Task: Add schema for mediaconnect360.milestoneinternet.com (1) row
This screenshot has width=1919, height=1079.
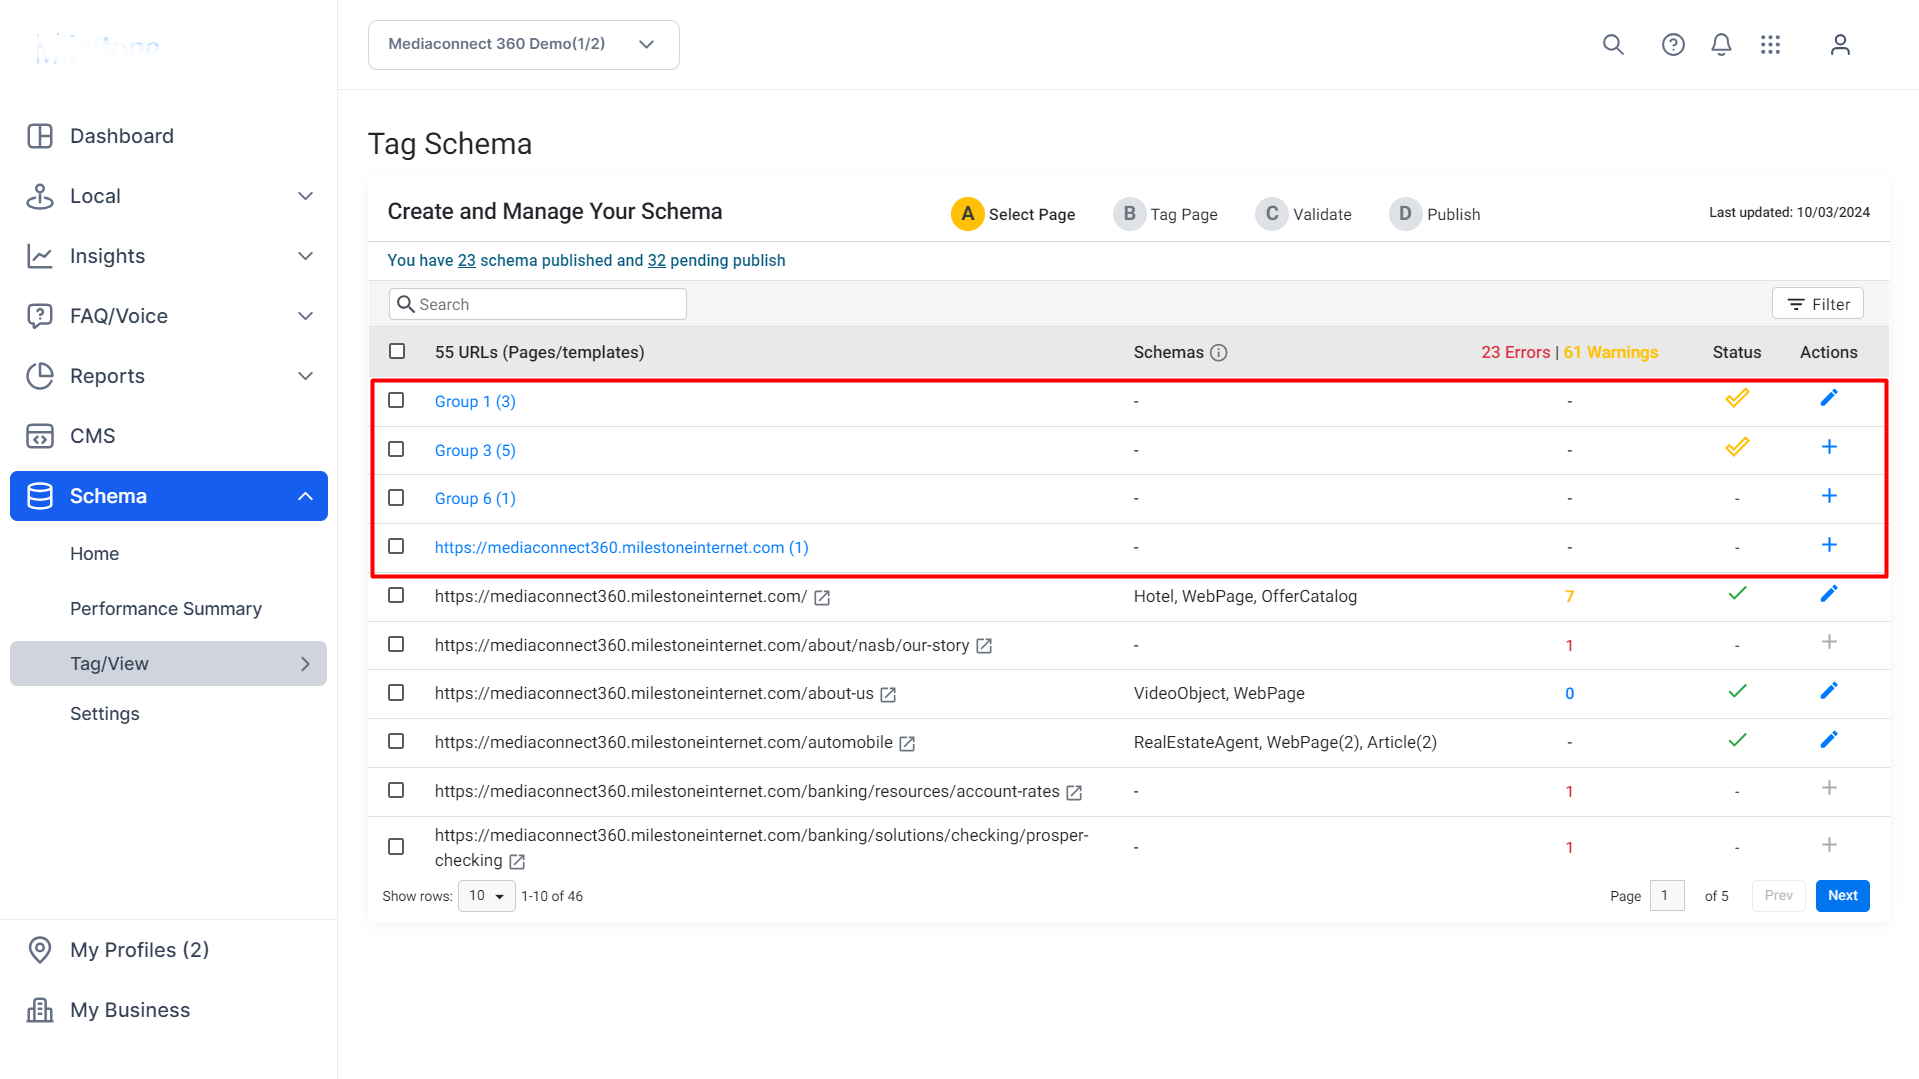Action: (x=1829, y=545)
